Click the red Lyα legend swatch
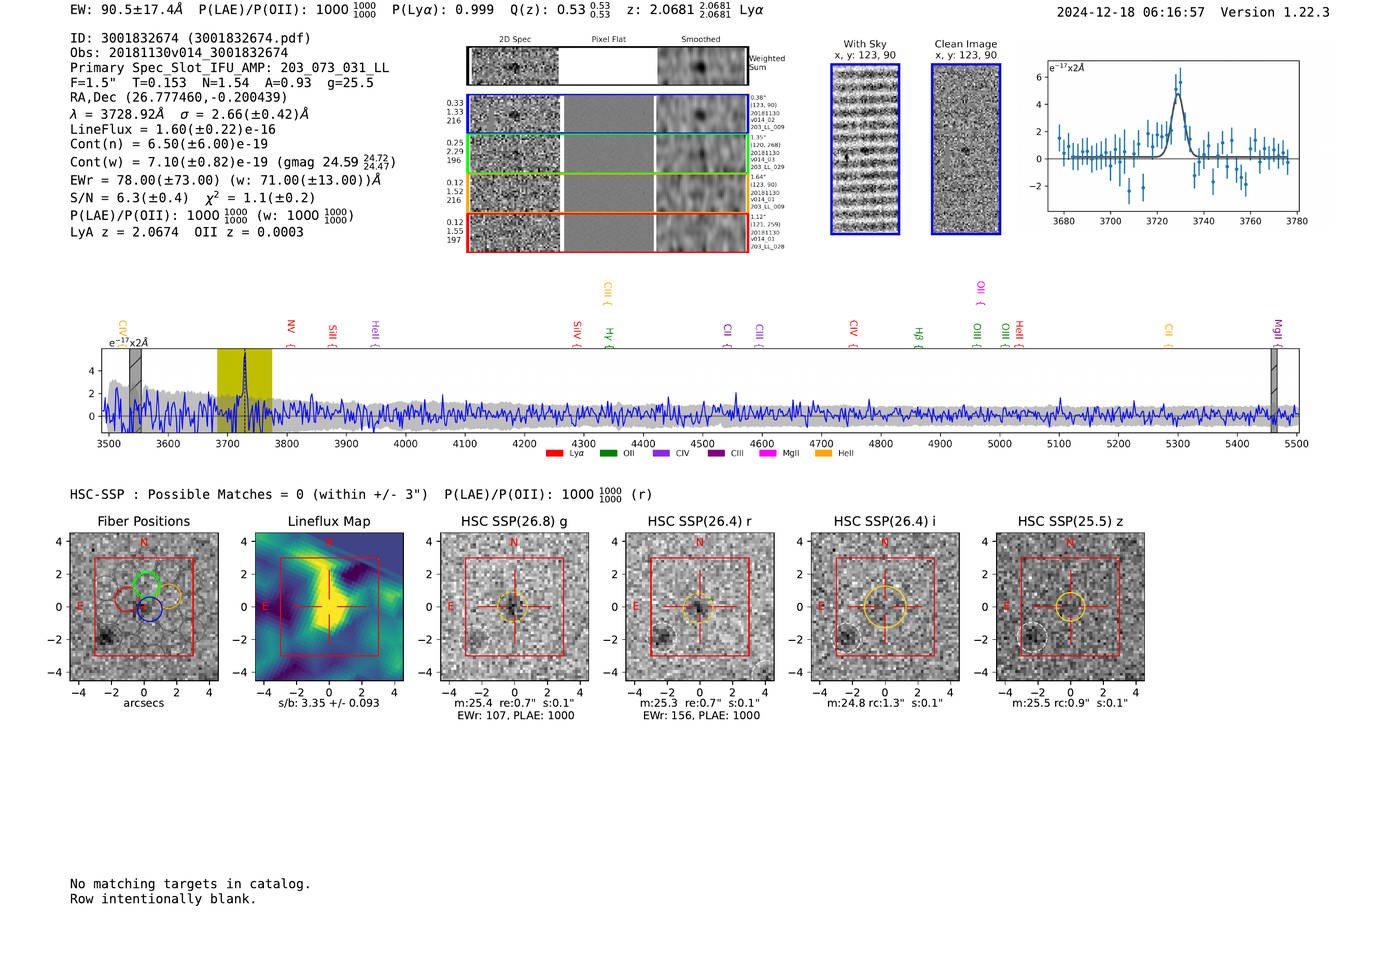The height and width of the screenshot is (953, 1400). tap(554, 454)
